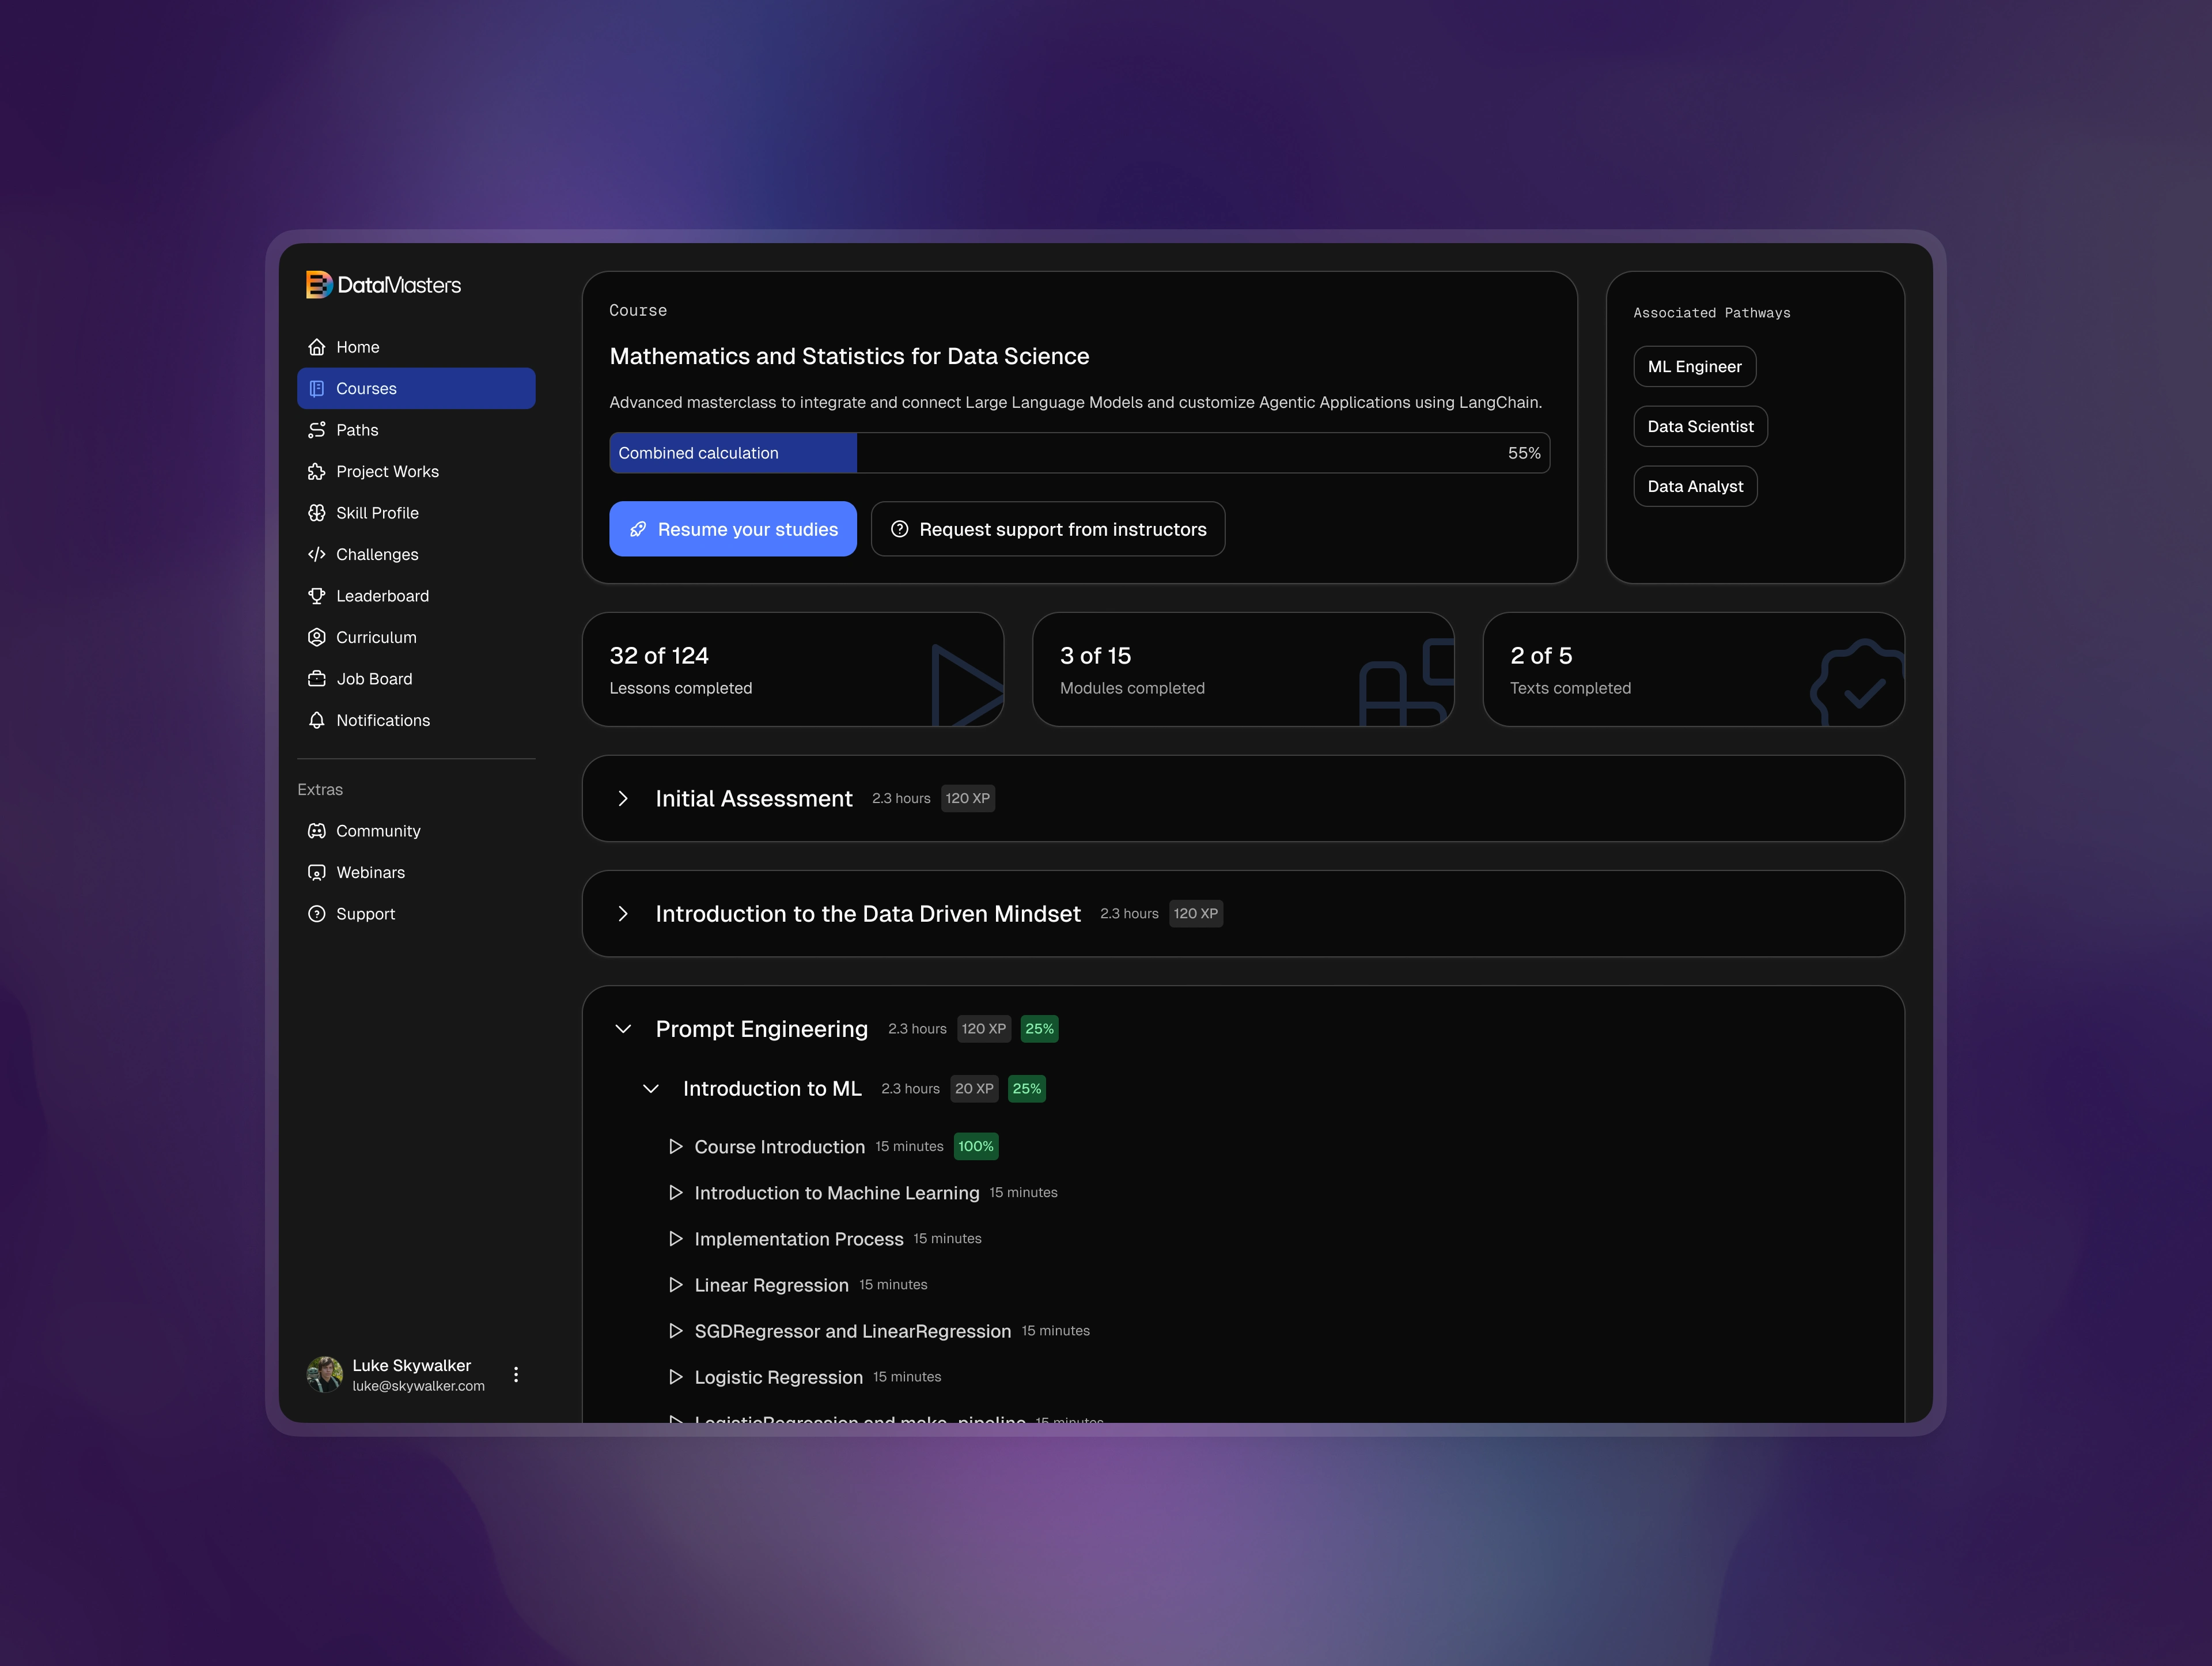Expand the Initial Assessment section

click(x=624, y=798)
